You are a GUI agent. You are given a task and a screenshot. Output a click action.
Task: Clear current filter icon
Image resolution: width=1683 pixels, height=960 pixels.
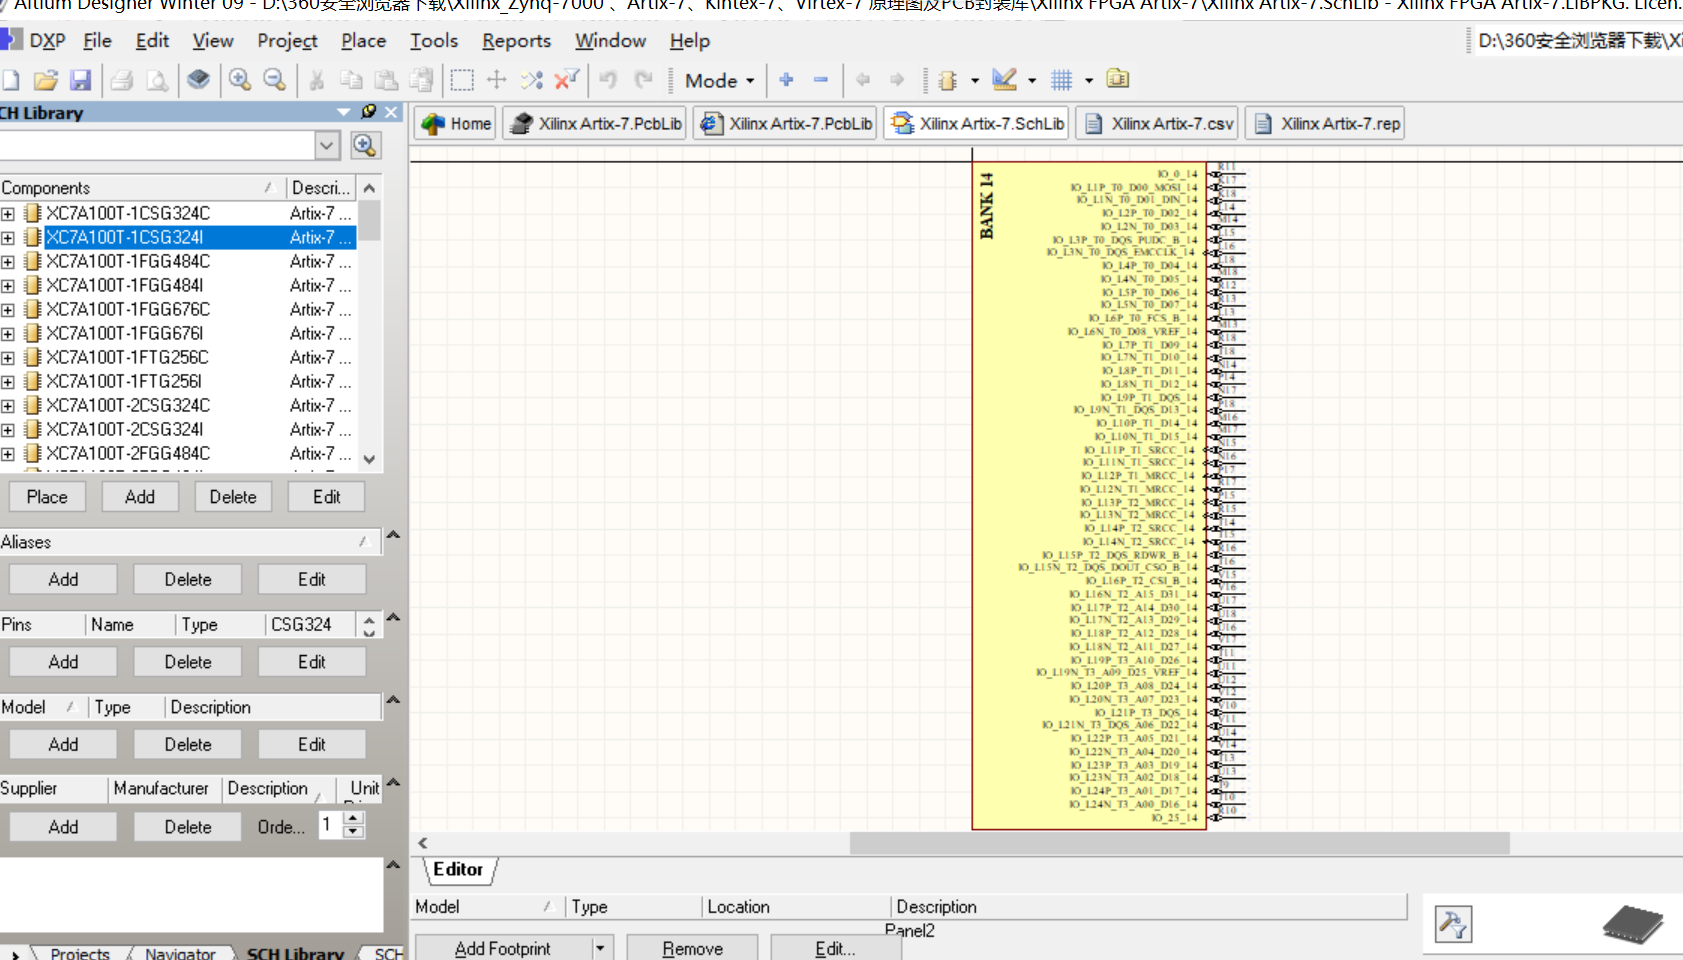[x=567, y=79]
